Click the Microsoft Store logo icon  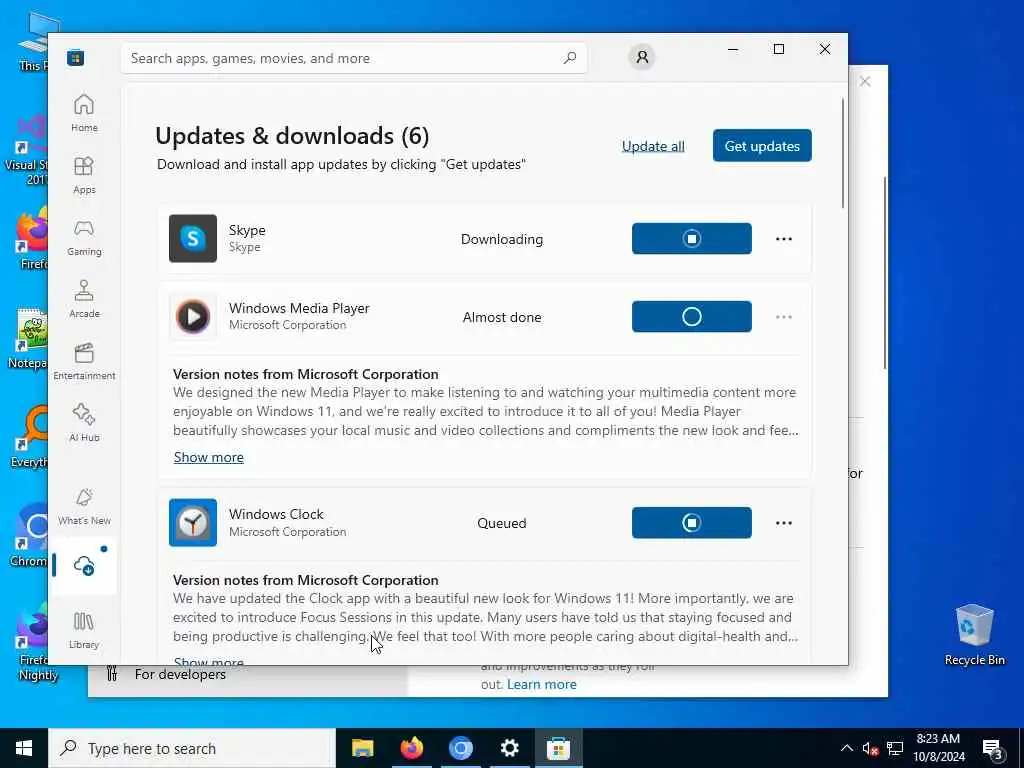tap(76, 58)
